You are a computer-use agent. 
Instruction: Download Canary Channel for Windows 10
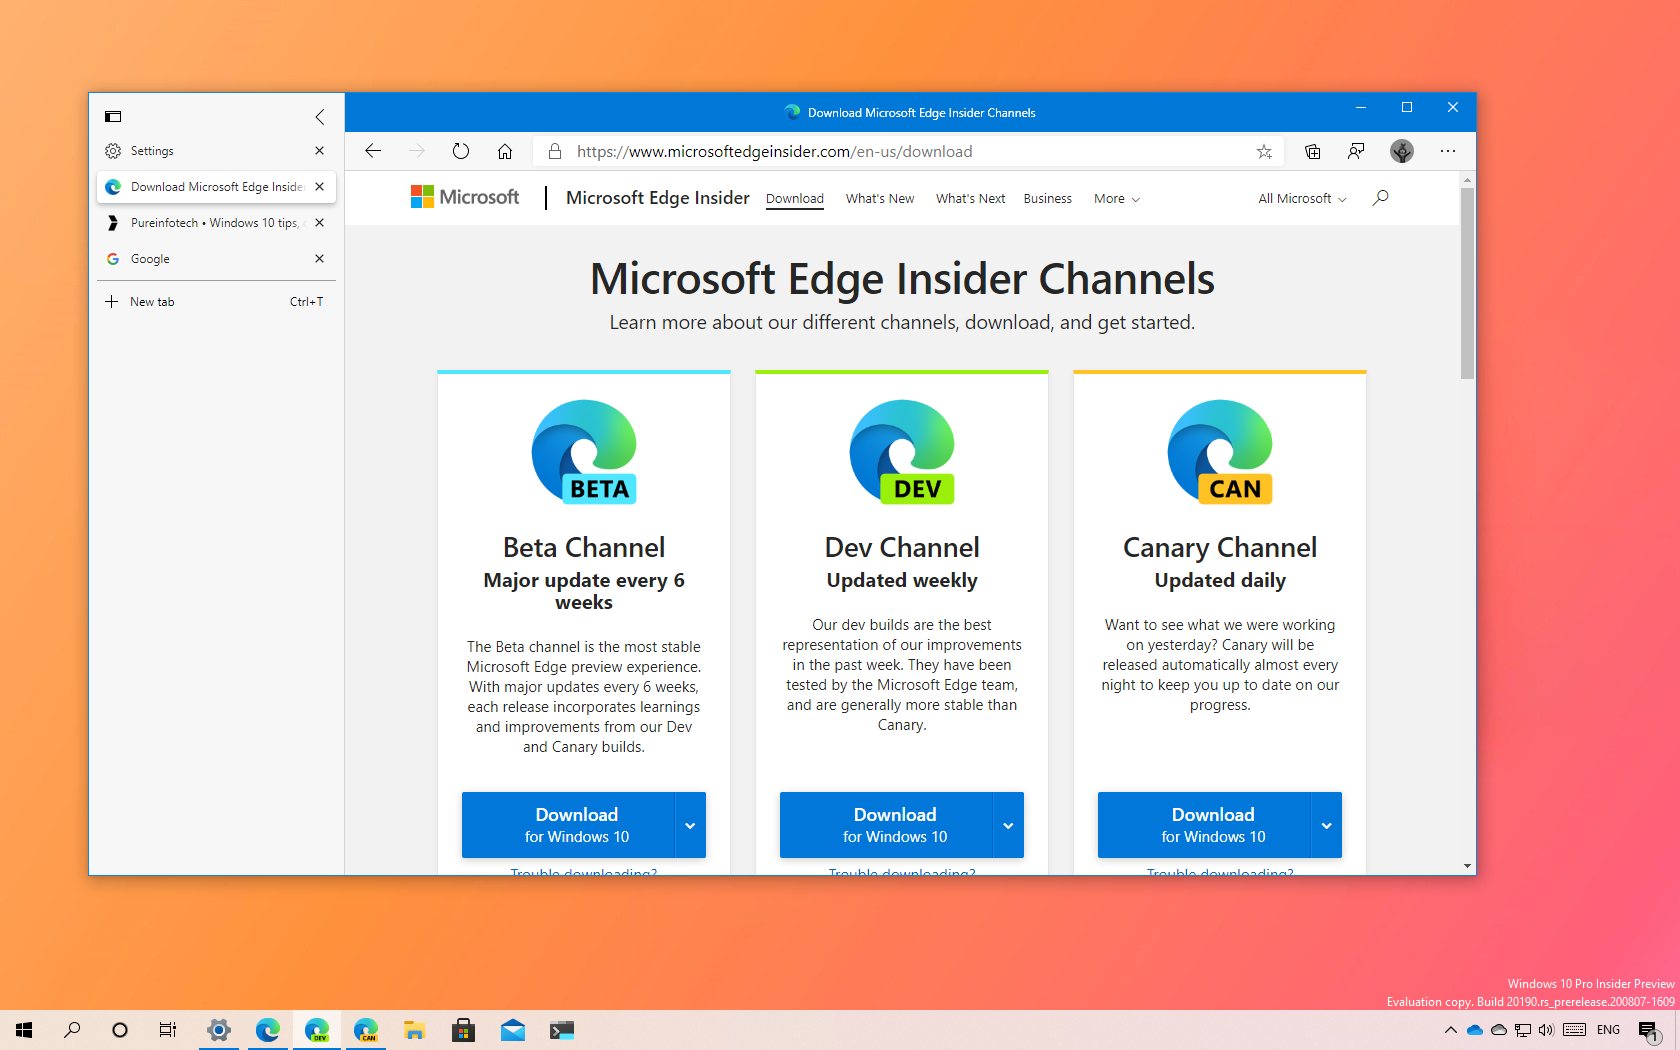tap(1204, 825)
